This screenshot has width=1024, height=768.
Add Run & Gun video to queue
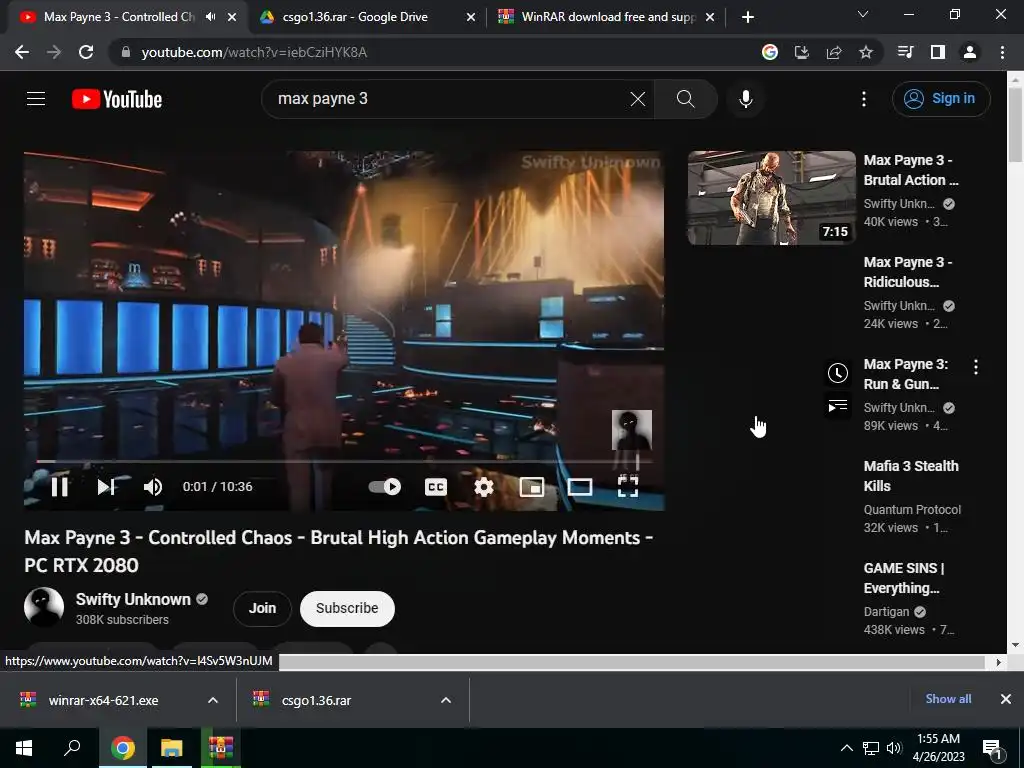pyautogui.click(x=838, y=406)
